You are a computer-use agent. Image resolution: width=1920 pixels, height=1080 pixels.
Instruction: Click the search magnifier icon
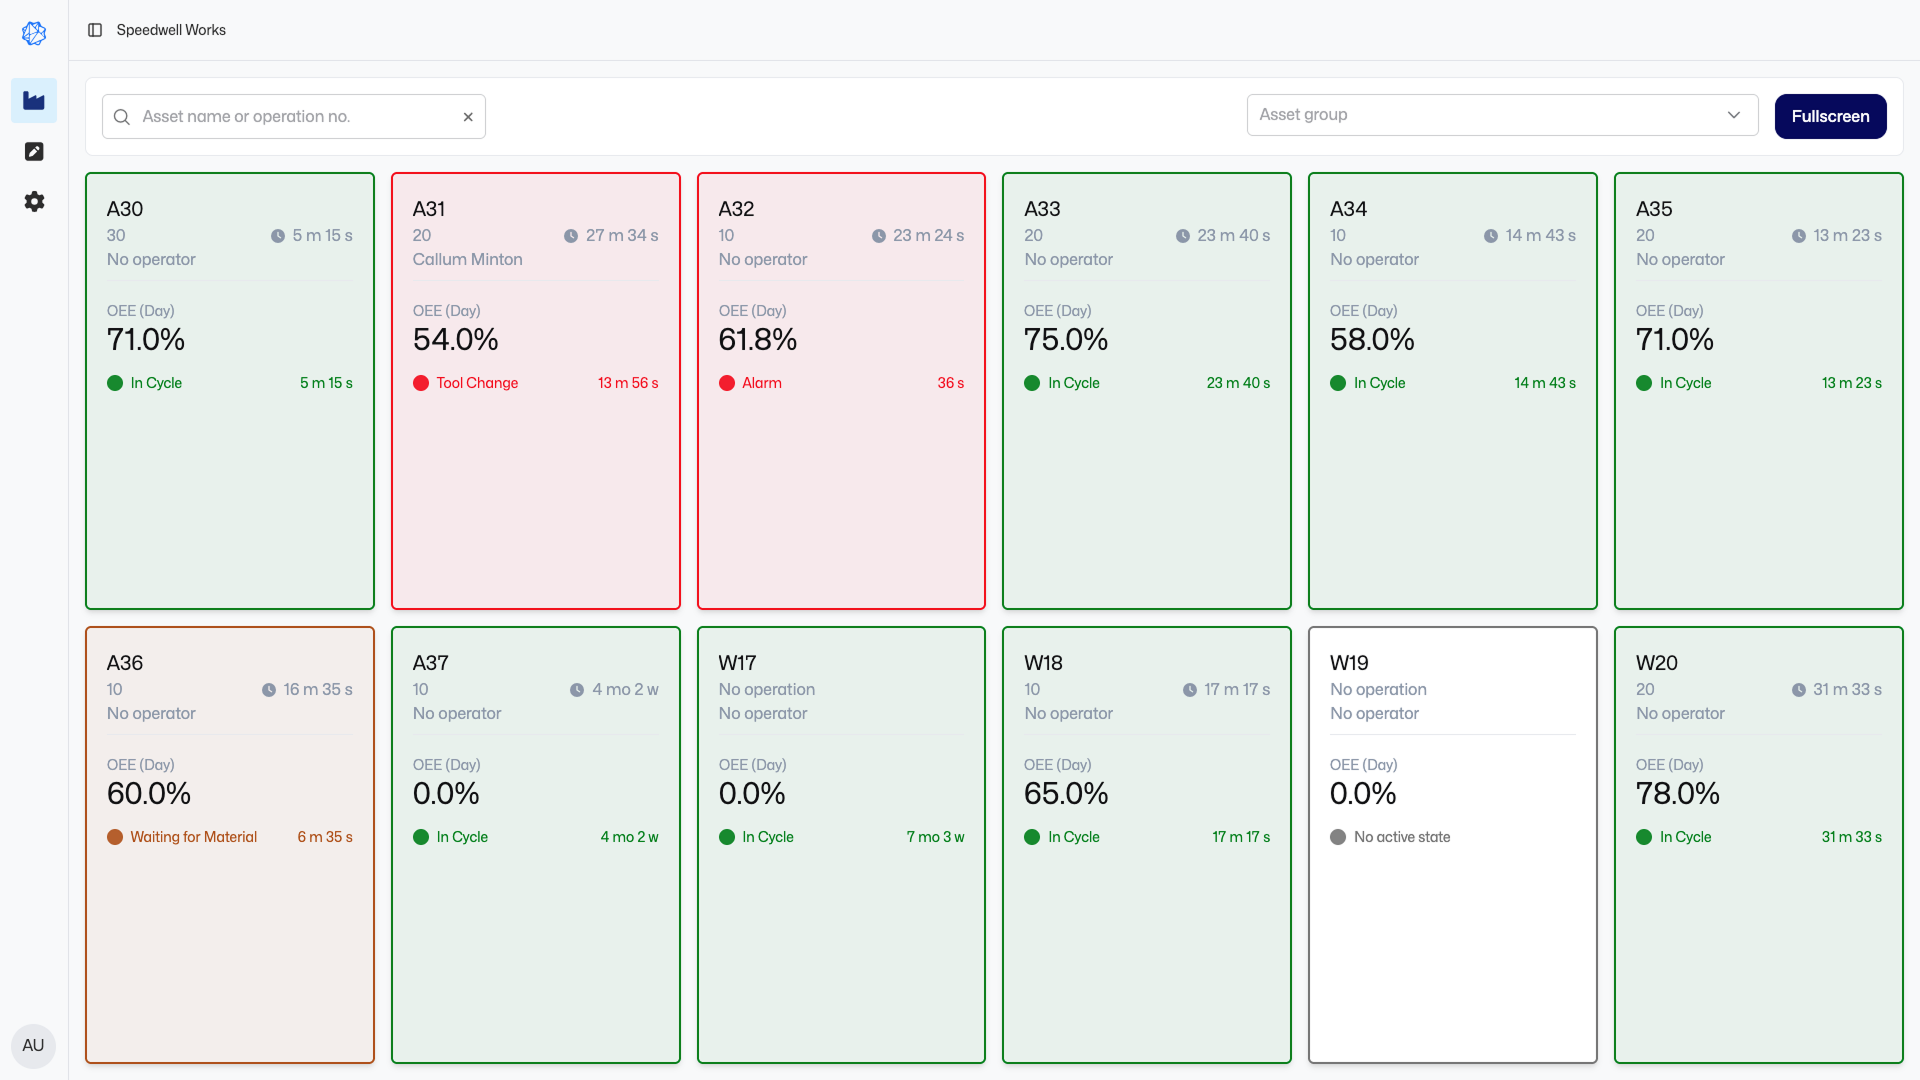click(122, 117)
